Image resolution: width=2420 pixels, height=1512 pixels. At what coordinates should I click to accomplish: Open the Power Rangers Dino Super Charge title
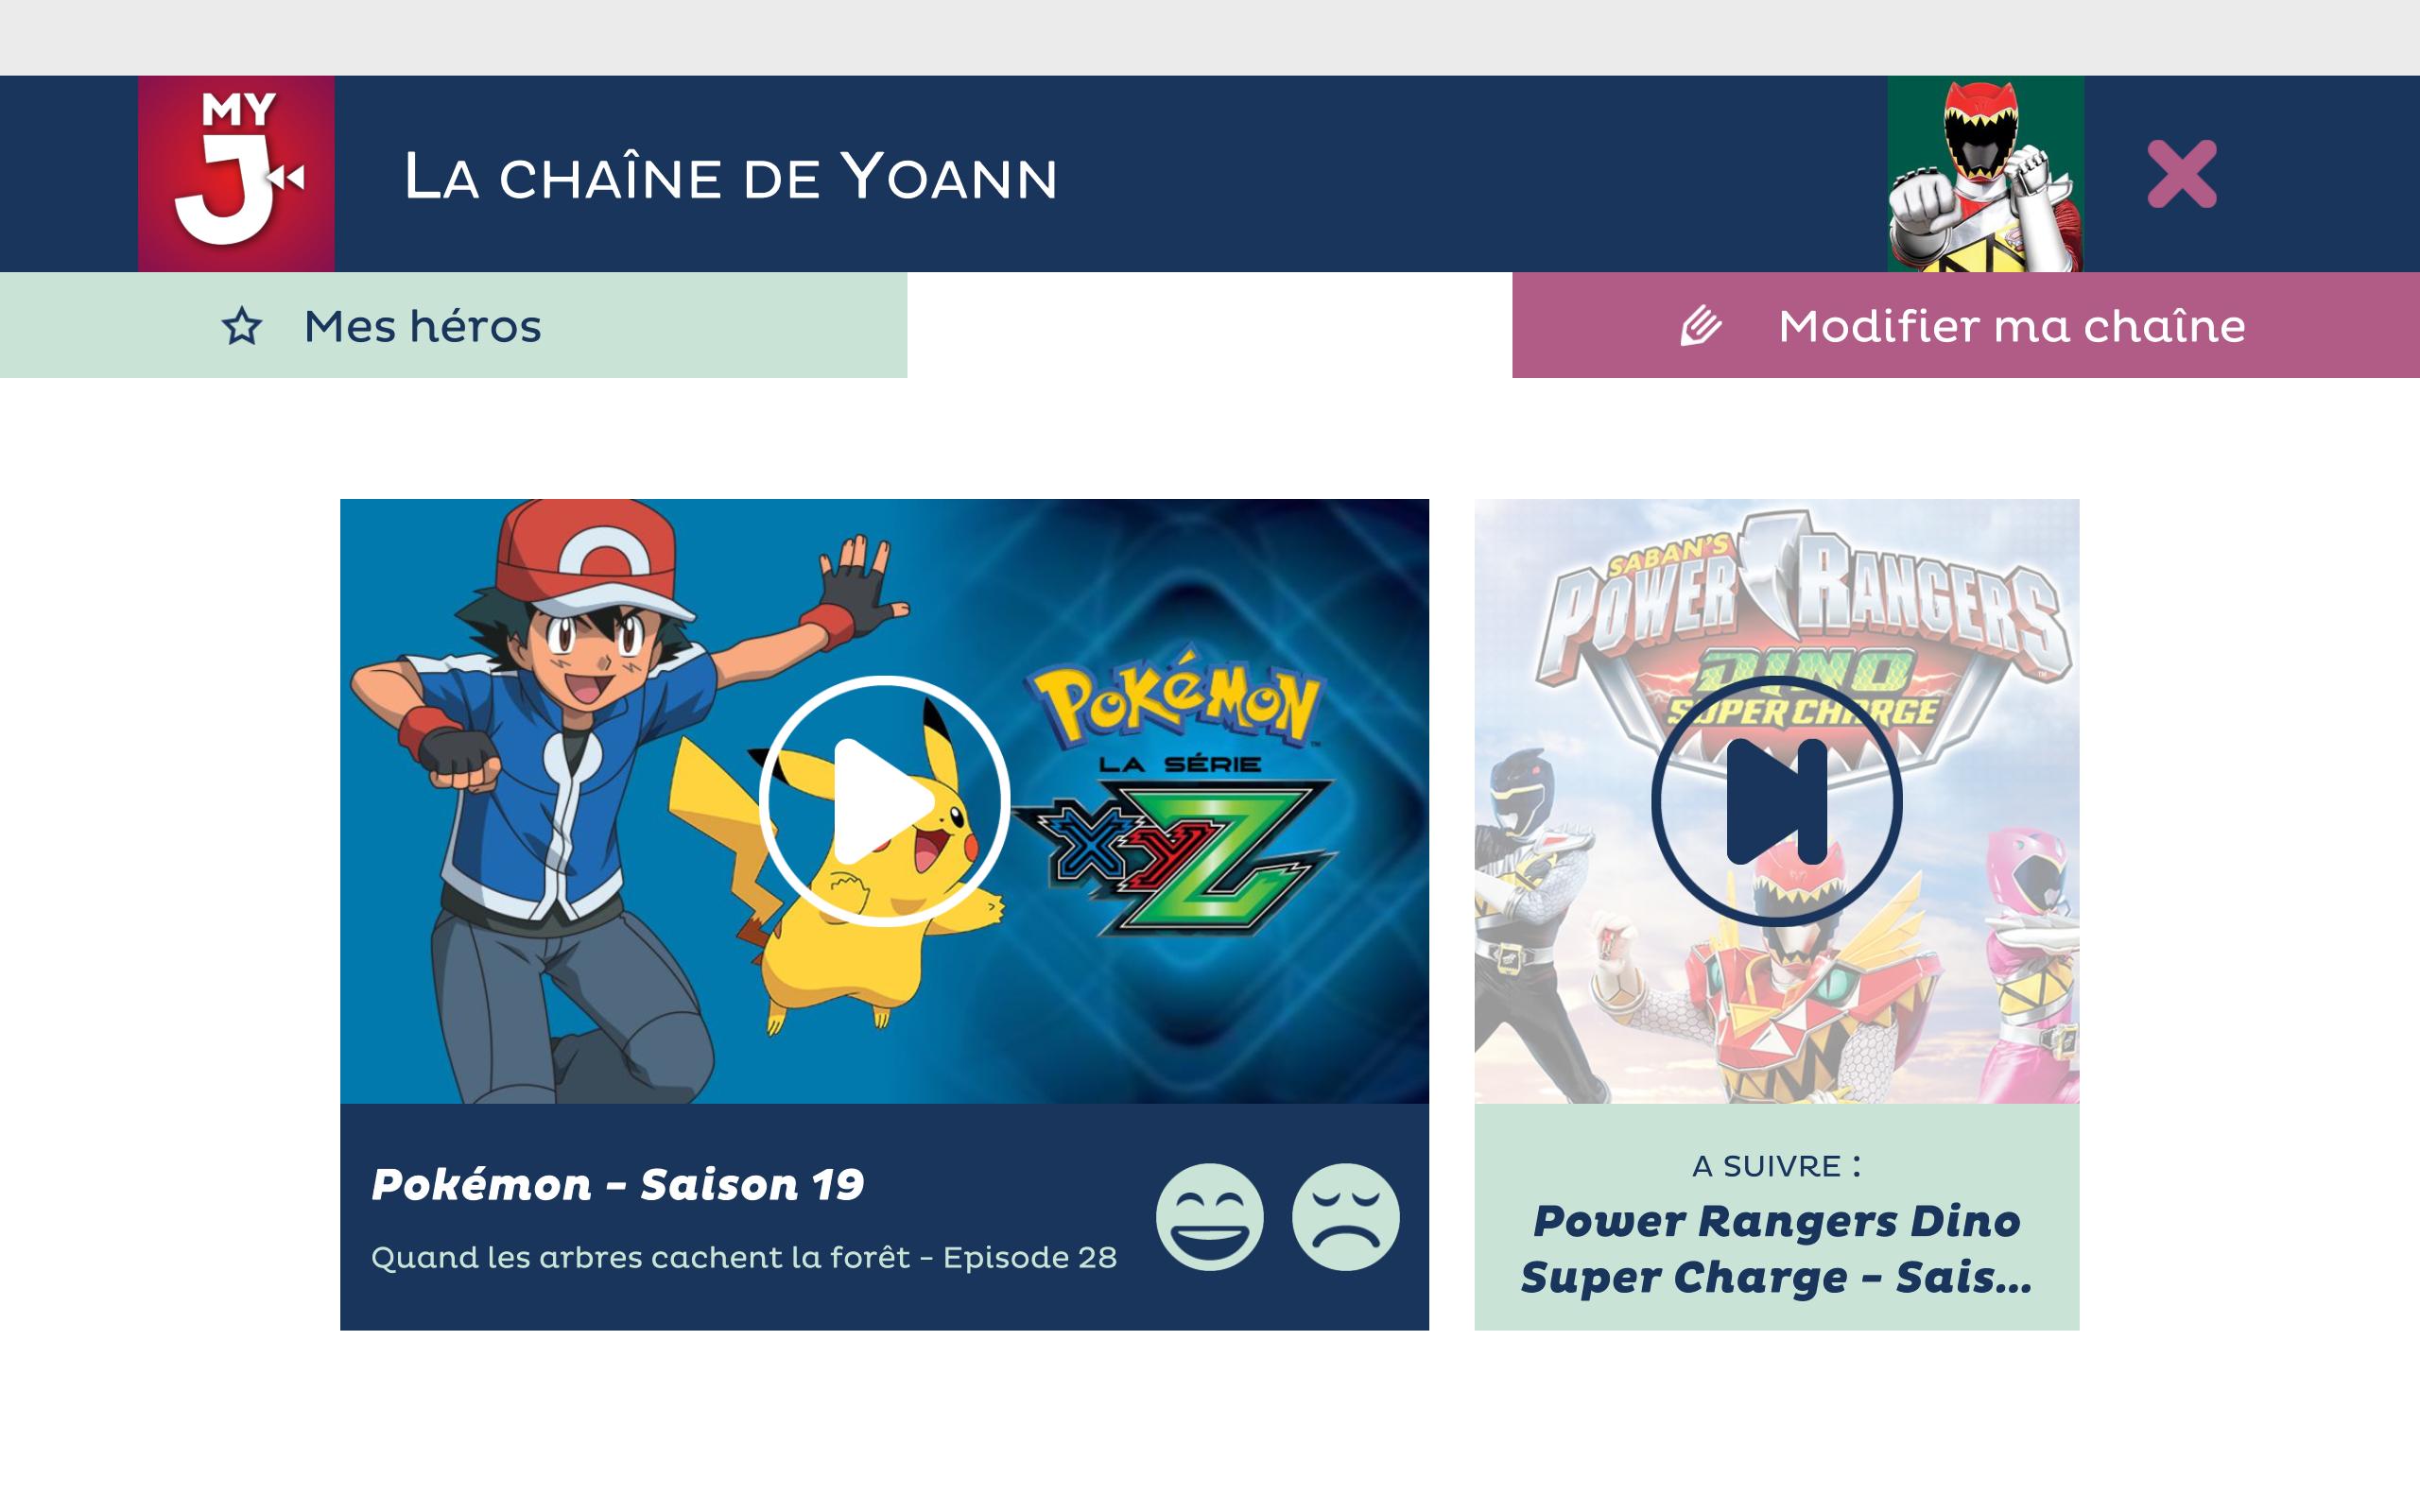(x=1777, y=1249)
